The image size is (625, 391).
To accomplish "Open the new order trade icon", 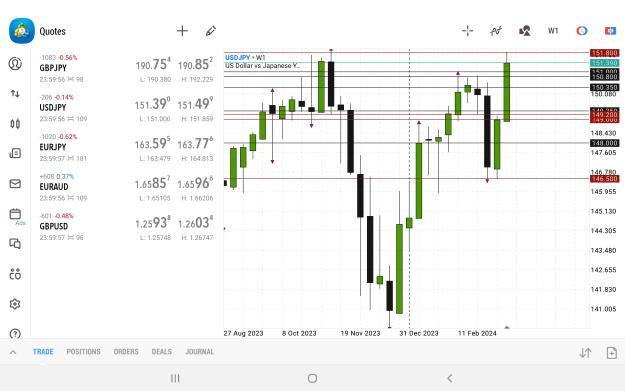I will 610,31.
